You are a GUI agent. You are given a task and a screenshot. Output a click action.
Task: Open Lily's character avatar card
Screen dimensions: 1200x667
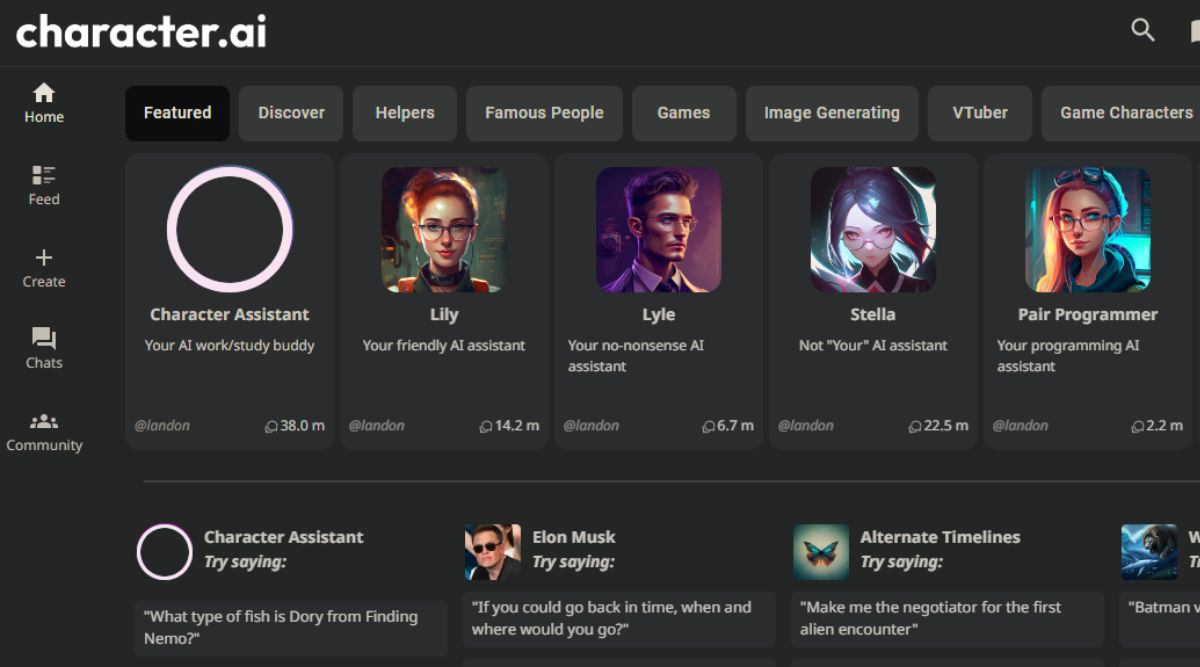444,230
